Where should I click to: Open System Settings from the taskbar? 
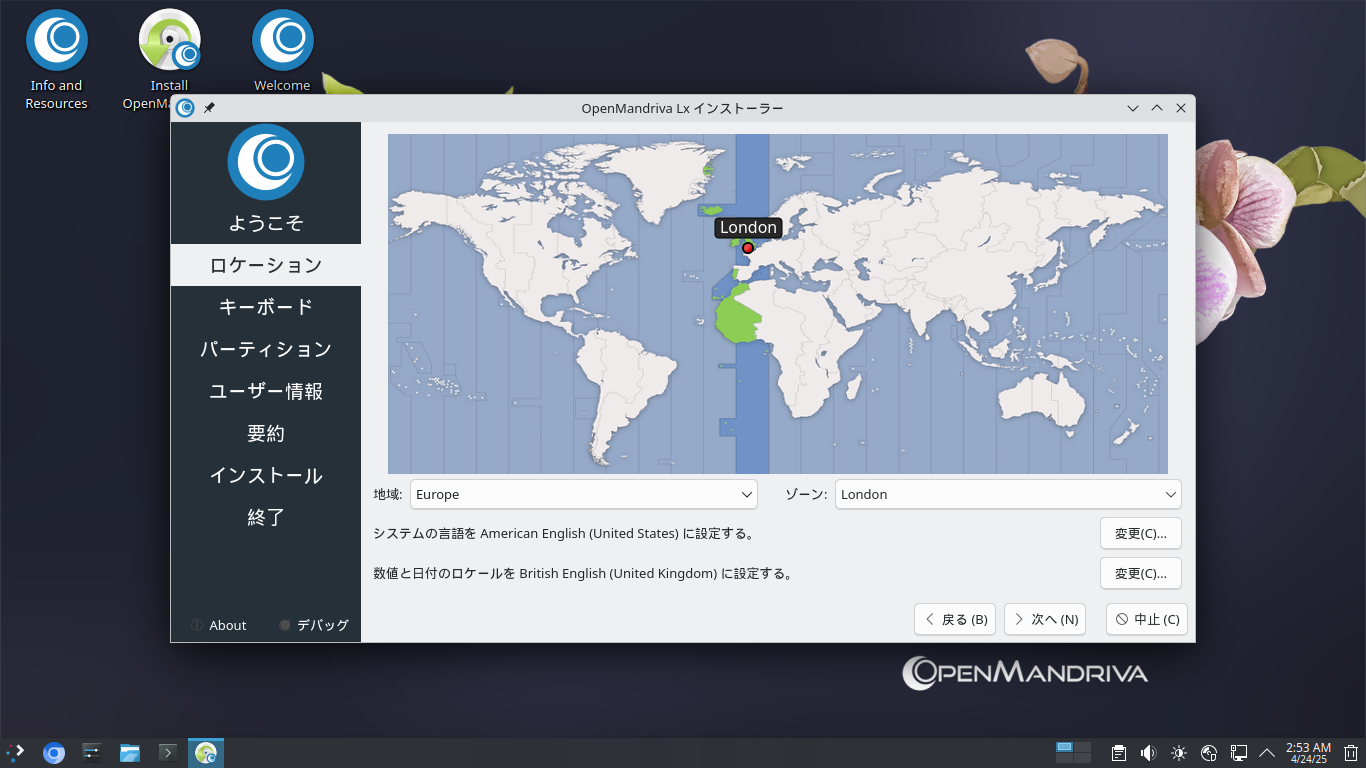coord(92,752)
